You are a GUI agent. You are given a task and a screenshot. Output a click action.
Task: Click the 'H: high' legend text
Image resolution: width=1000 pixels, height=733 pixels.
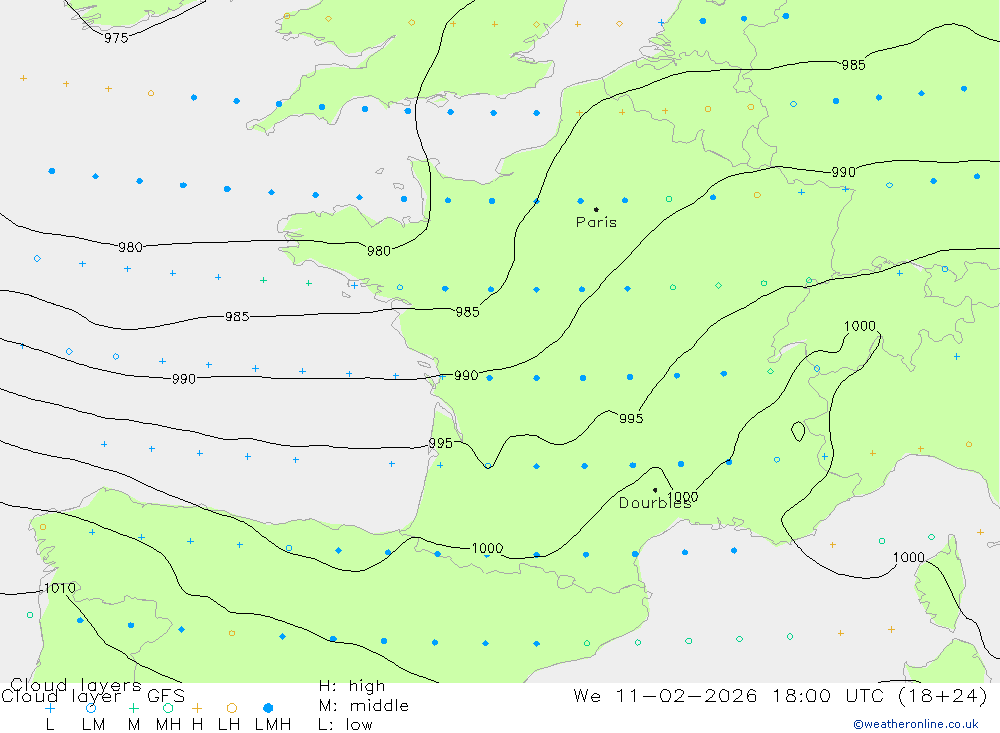(x=352, y=686)
